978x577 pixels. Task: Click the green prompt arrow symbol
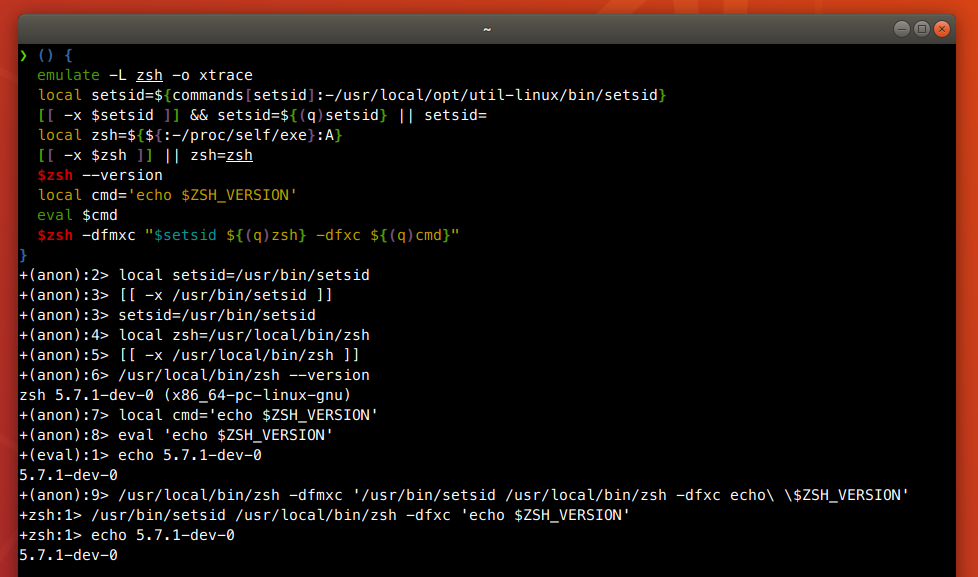tap(23, 55)
